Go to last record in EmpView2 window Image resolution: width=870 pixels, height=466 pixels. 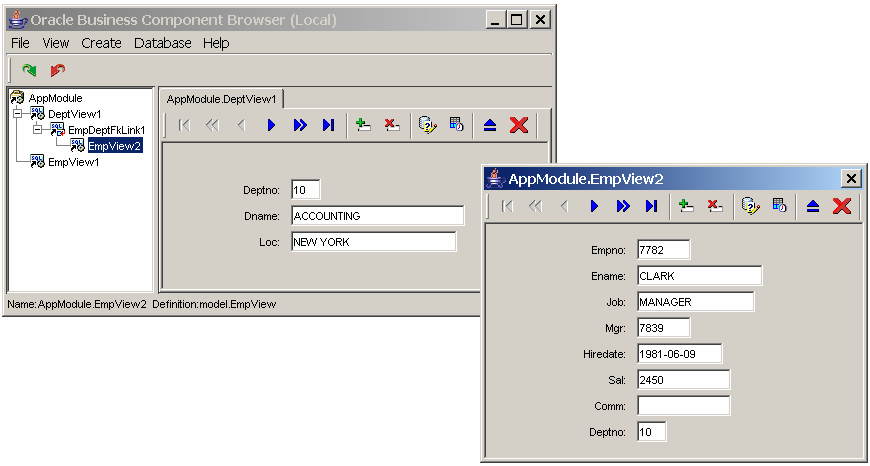coord(651,206)
